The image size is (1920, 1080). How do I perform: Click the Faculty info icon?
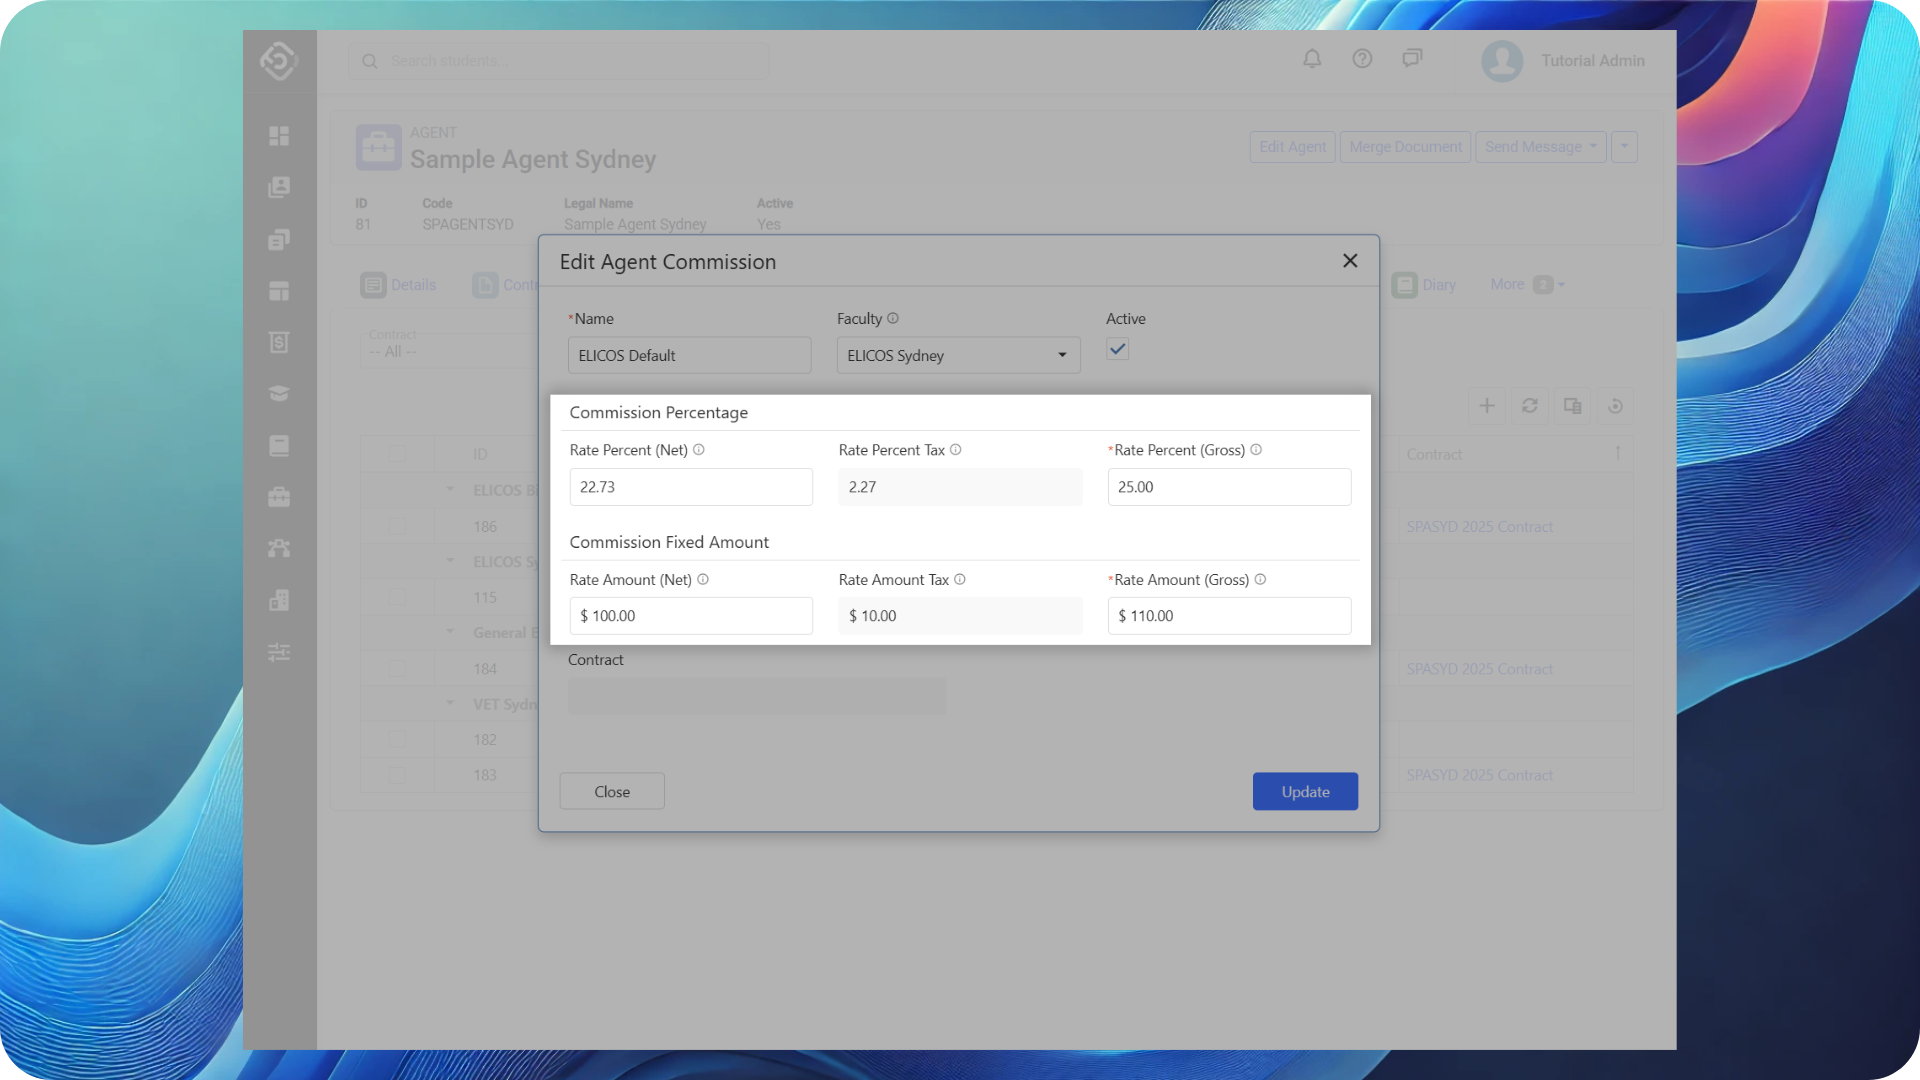(893, 318)
